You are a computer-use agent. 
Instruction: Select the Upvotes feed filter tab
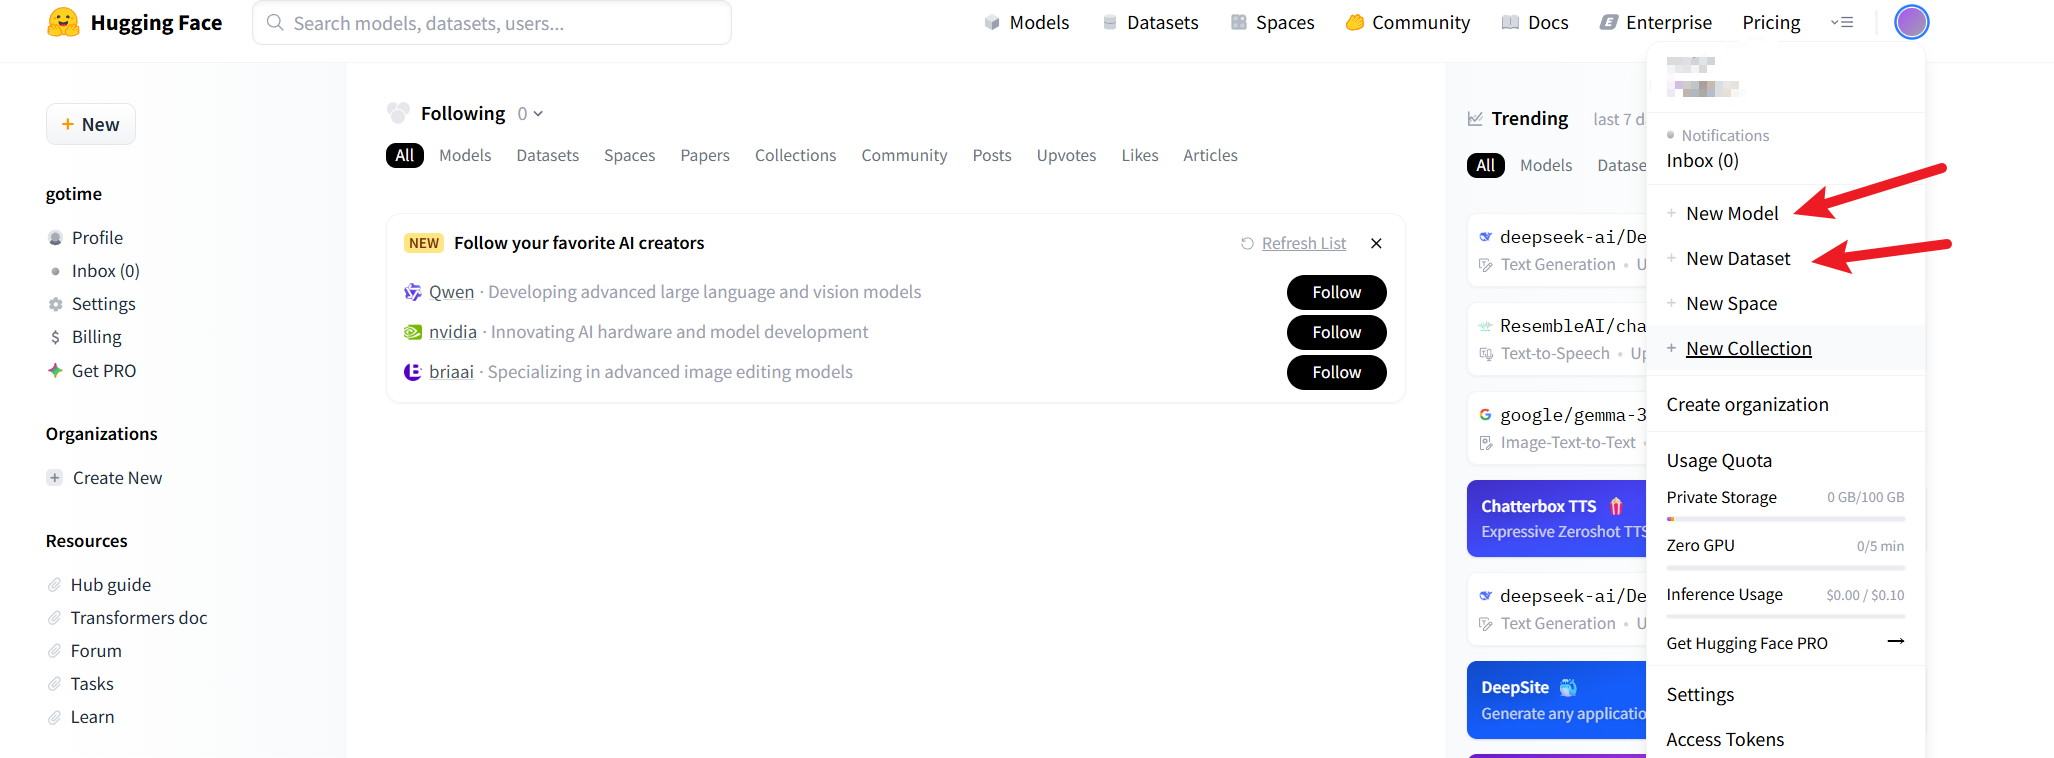pyautogui.click(x=1066, y=155)
